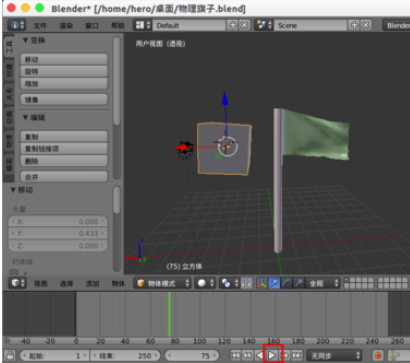The width and height of the screenshot is (410, 363).
Task: Jump to the first frame of playback
Action: 235,356
